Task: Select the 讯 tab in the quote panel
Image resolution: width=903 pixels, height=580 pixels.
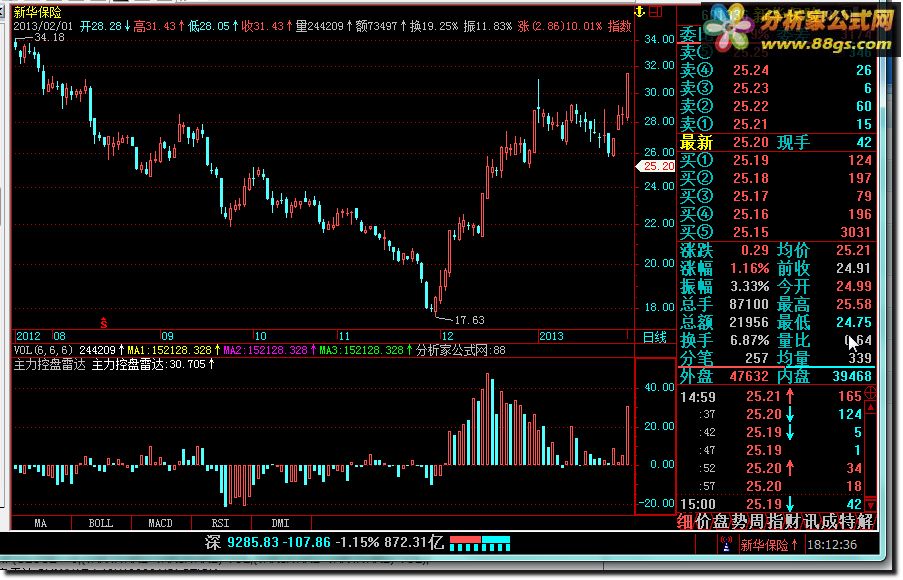Action: pos(811,522)
